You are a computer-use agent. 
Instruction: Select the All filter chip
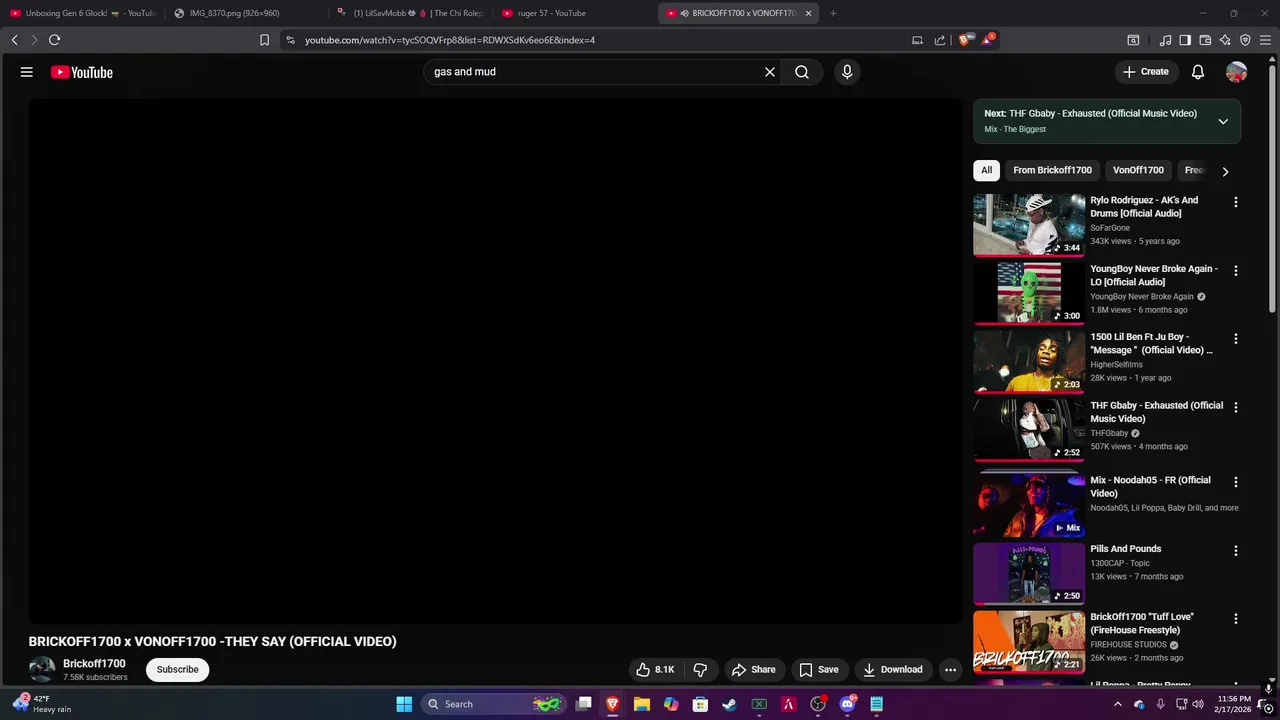point(986,170)
